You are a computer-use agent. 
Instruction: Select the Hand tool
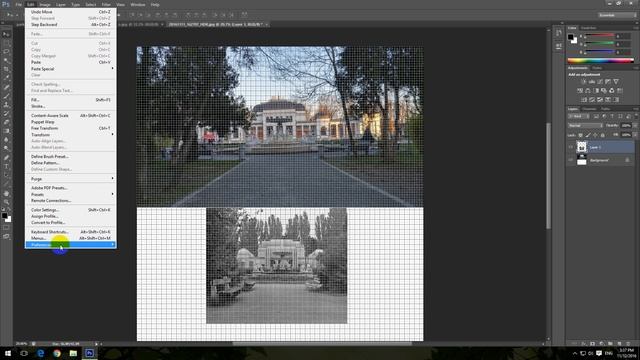[6, 193]
